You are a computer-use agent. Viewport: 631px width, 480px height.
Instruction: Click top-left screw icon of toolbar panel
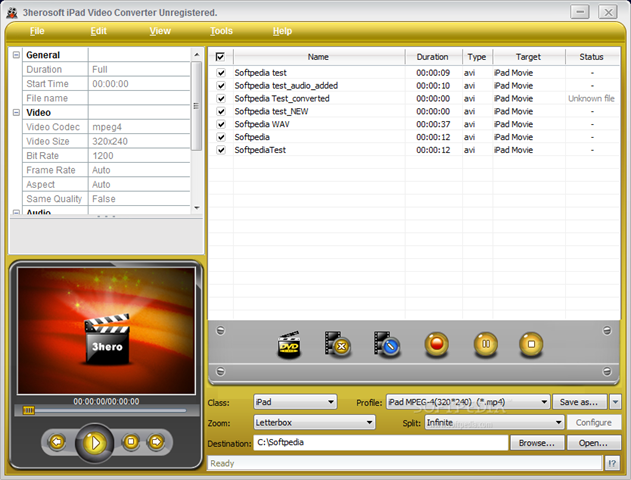(x=221, y=331)
